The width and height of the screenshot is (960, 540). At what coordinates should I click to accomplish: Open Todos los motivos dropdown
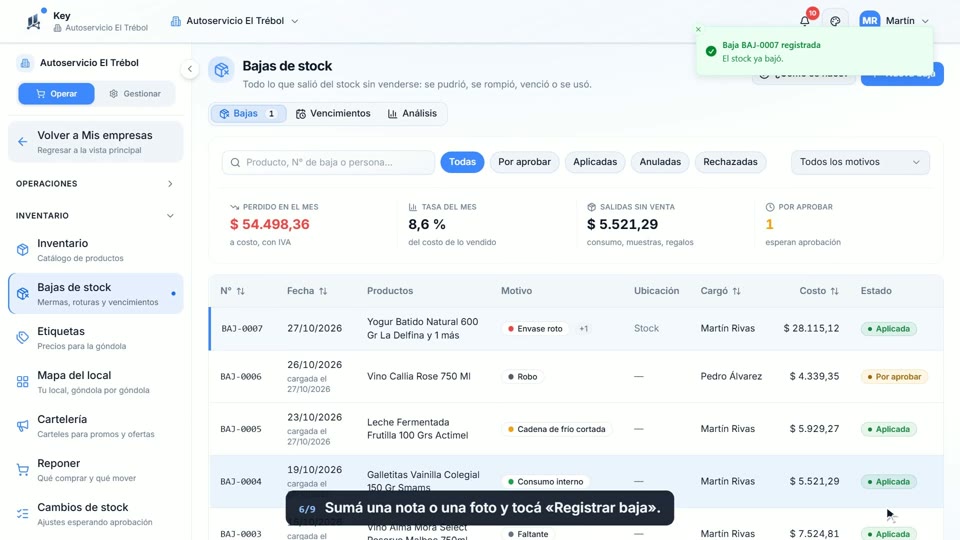(860, 162)
